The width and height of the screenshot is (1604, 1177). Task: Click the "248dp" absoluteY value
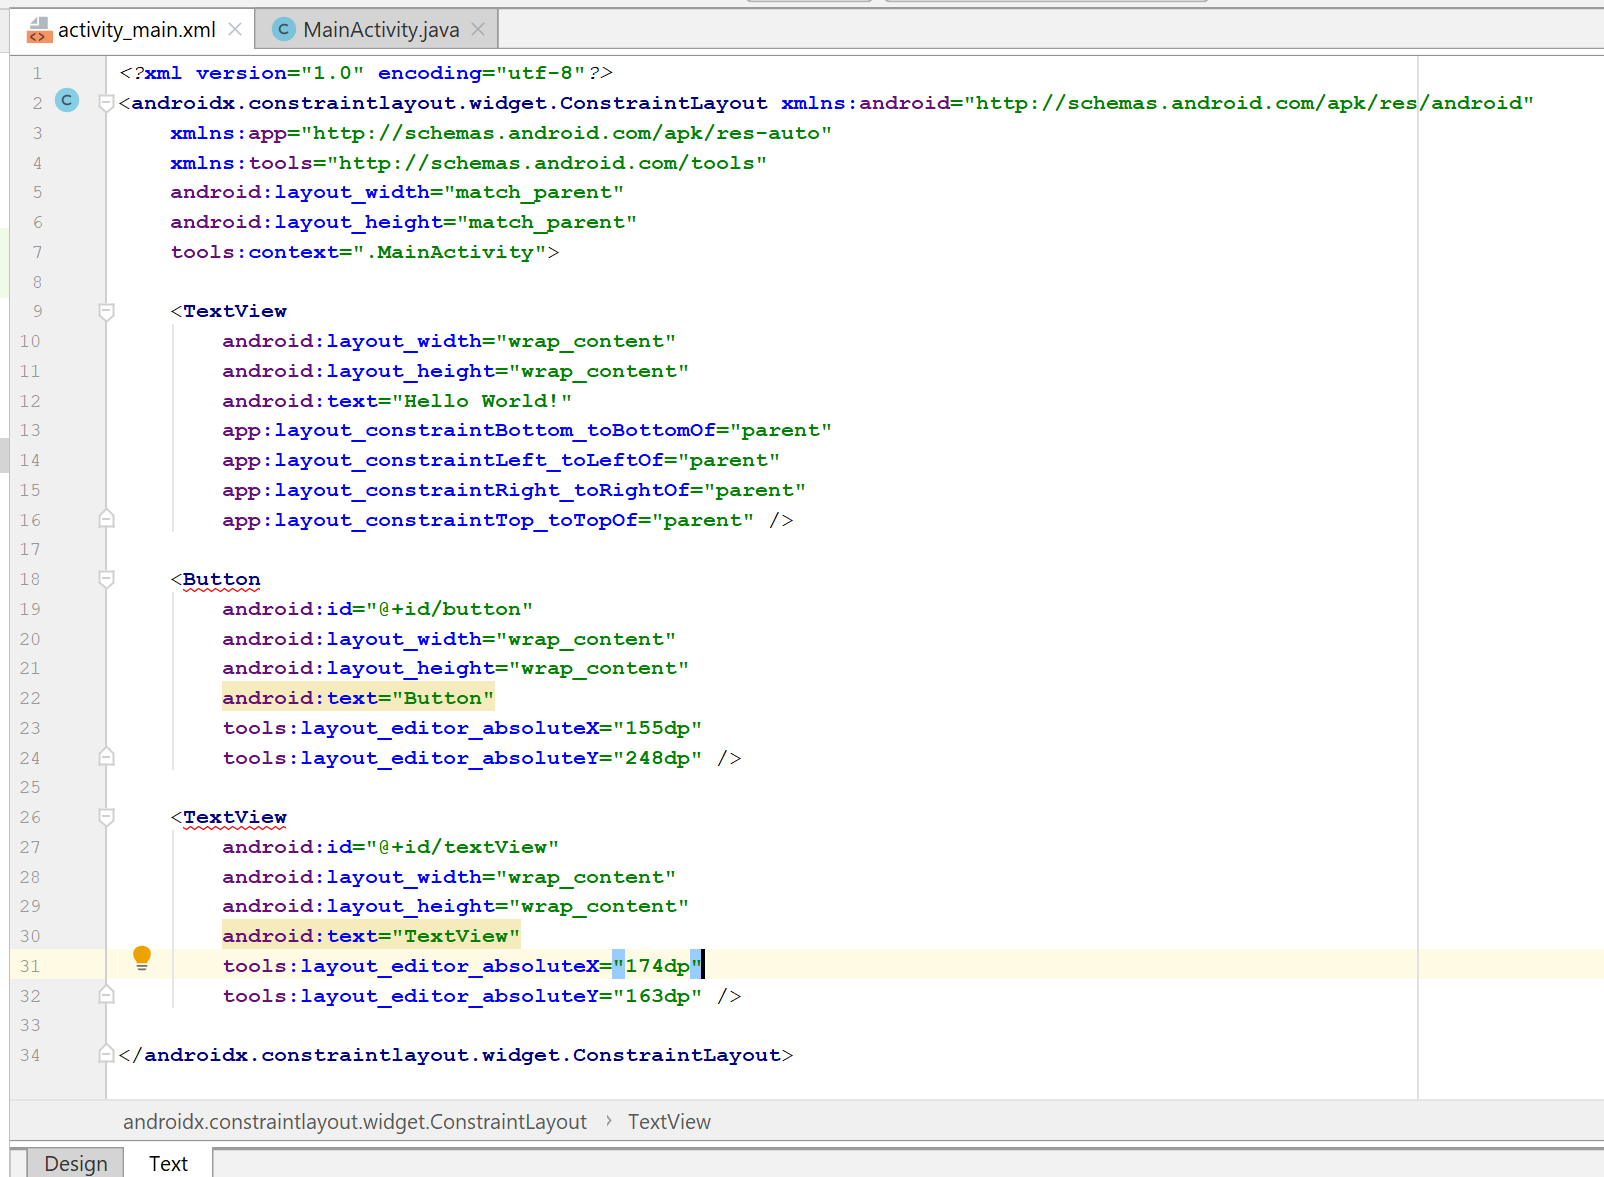coord(657,758)
